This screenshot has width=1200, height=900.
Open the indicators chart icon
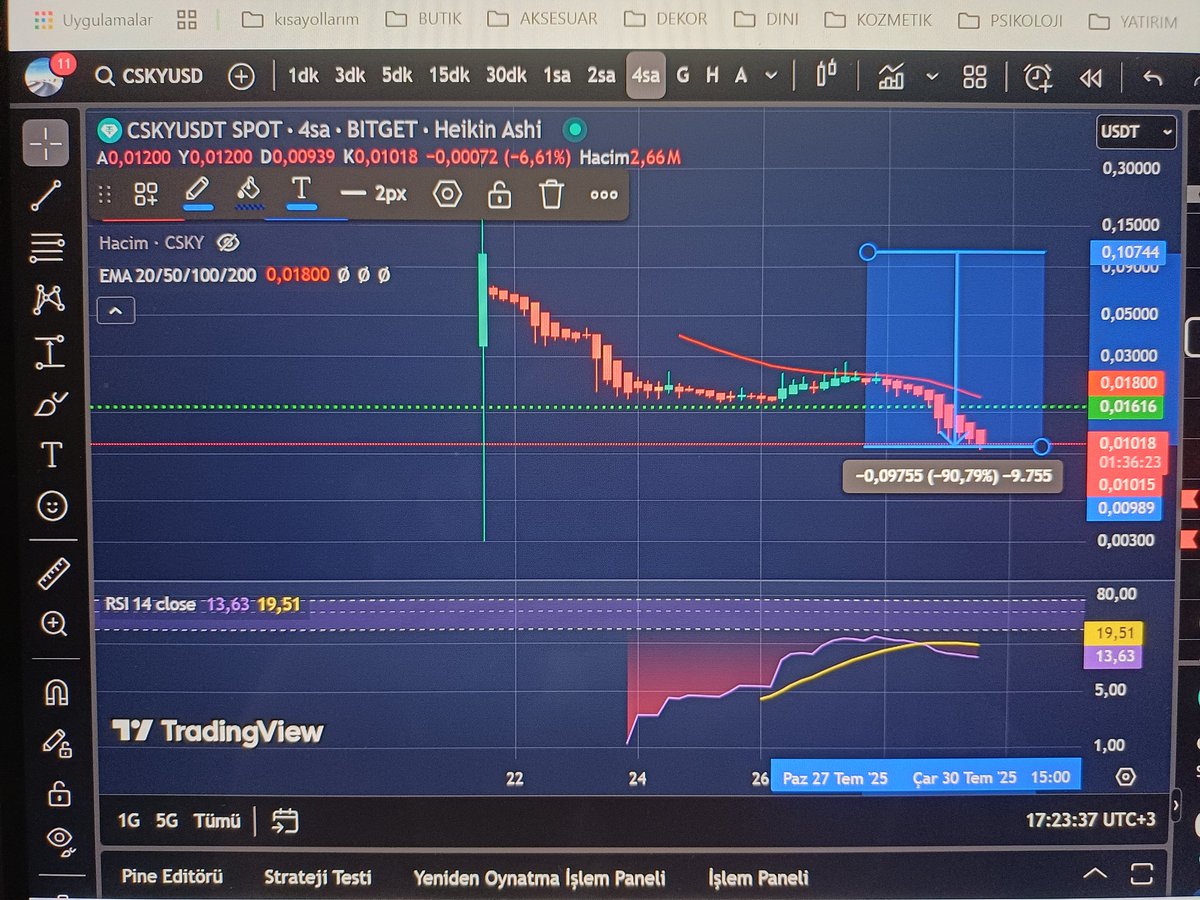tap(891, 76)
